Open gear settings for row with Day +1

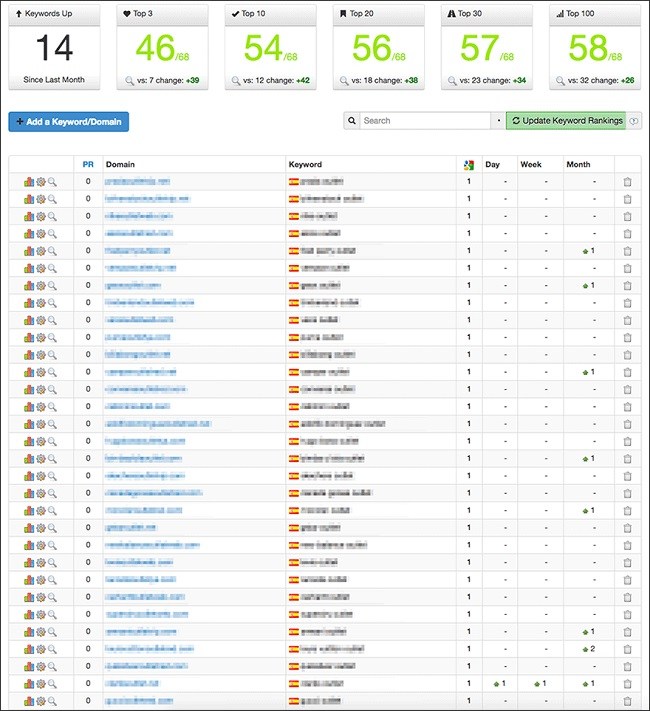click(41, 683)
